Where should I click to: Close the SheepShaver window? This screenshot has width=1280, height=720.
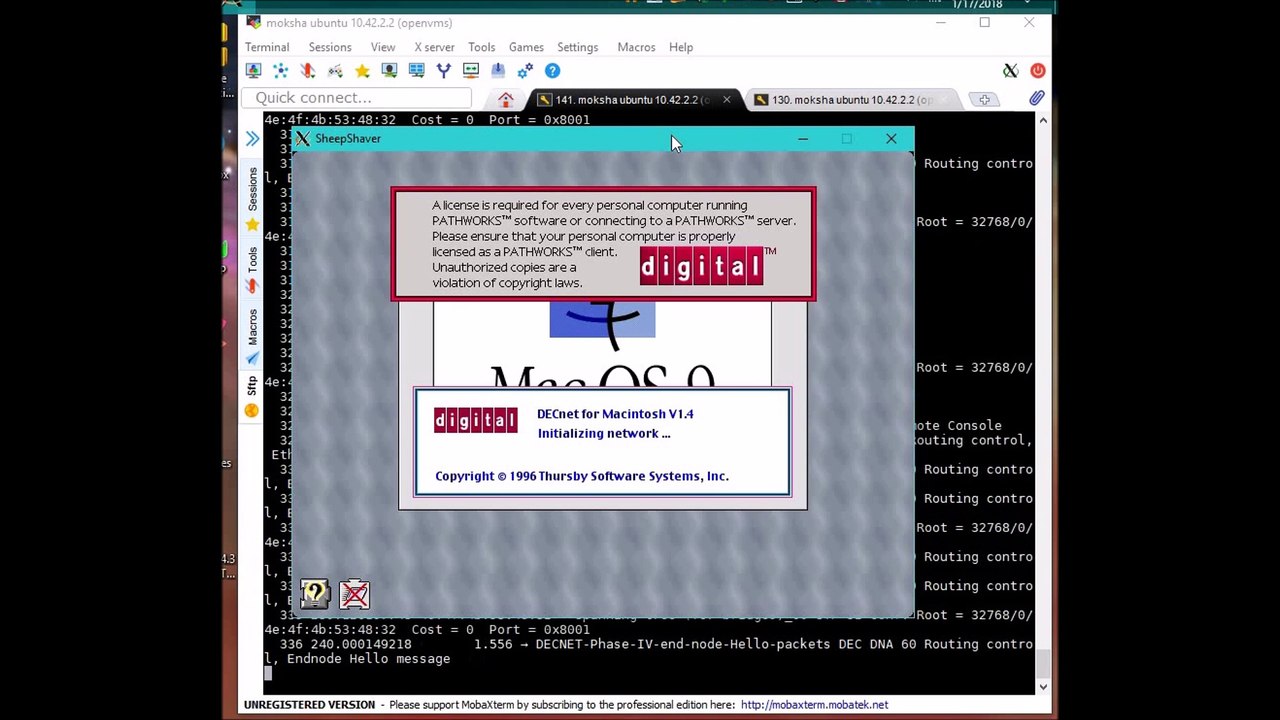pos(891,139)
